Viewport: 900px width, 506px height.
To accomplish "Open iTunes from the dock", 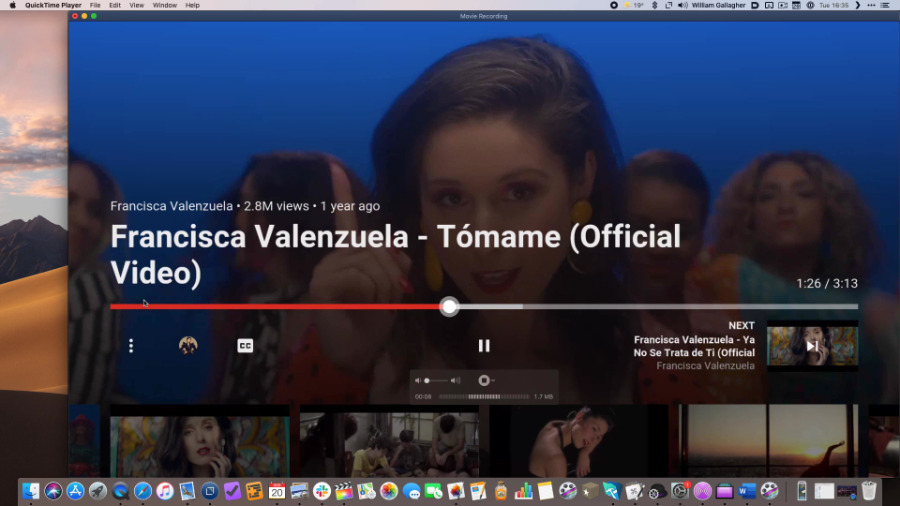I will tap(165, 491).
